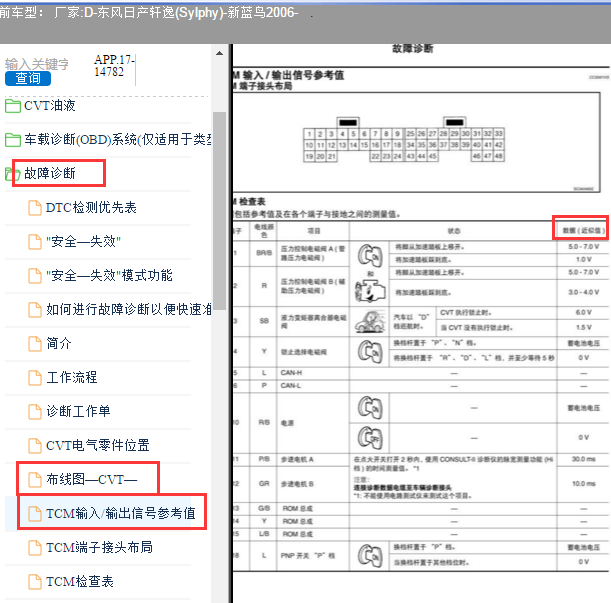Select TCM输入/输出信号参考值 entry
This screenshot has height=603, width=611.
(120, 513)
